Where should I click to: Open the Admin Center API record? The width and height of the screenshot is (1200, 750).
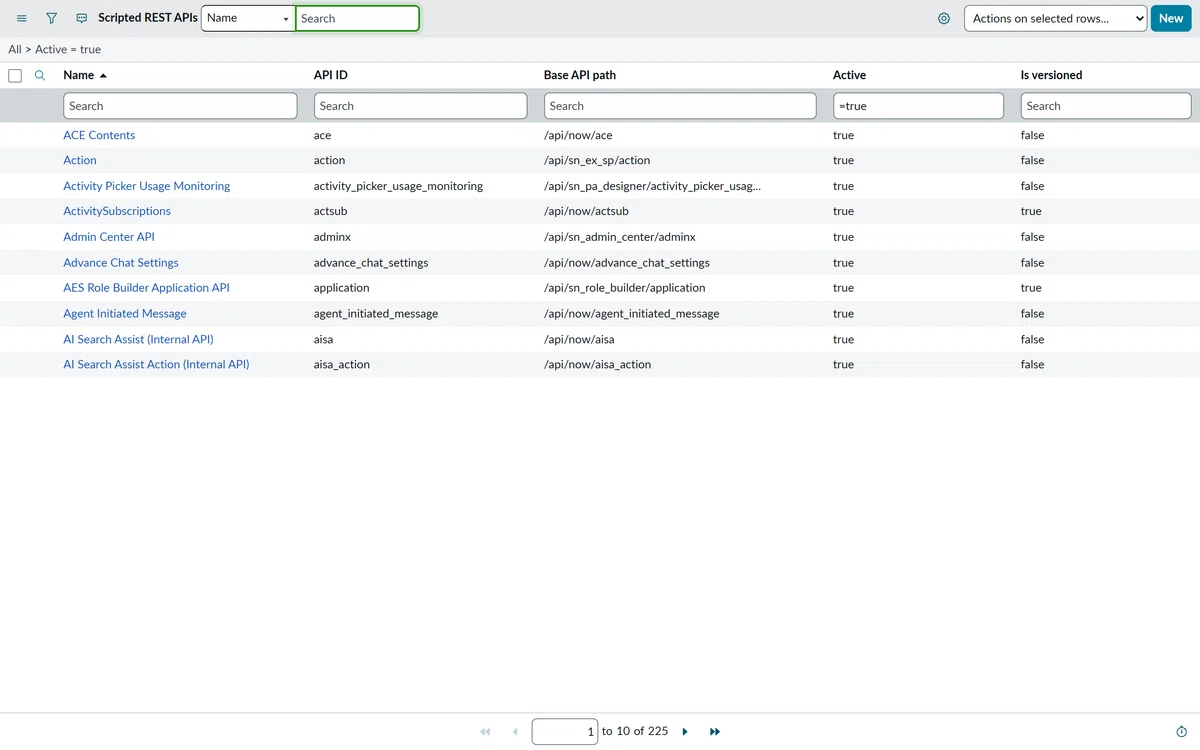click(x=109, y=237)
